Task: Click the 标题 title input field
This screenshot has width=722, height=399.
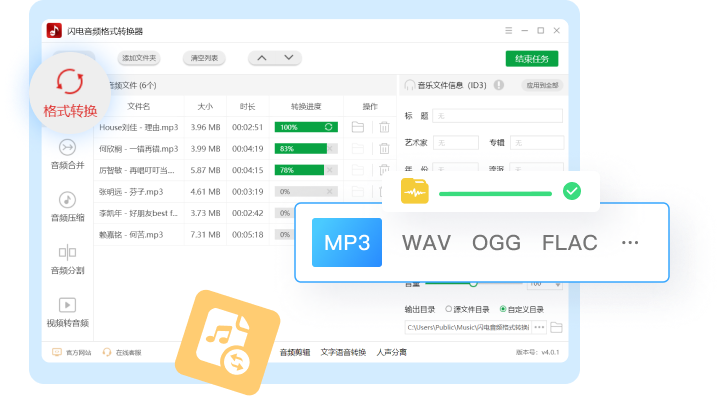Action: [497, 116]
